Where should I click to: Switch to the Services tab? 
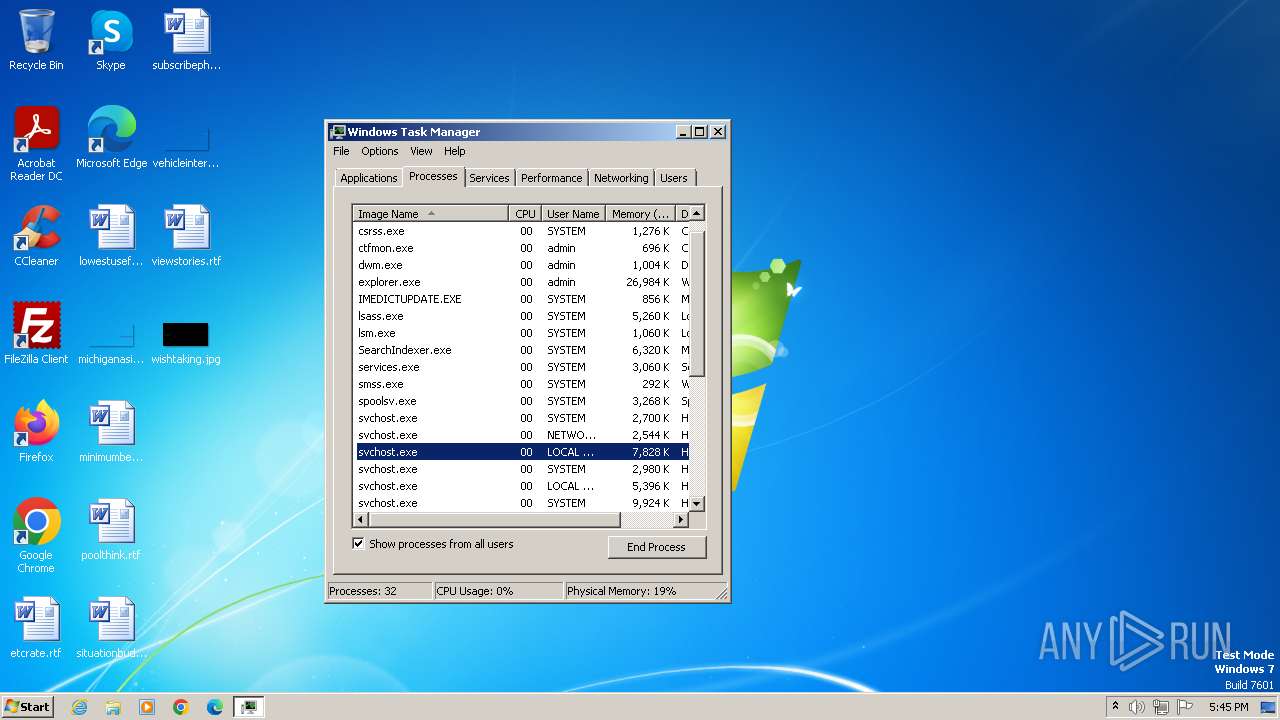(x=489, y=178)
